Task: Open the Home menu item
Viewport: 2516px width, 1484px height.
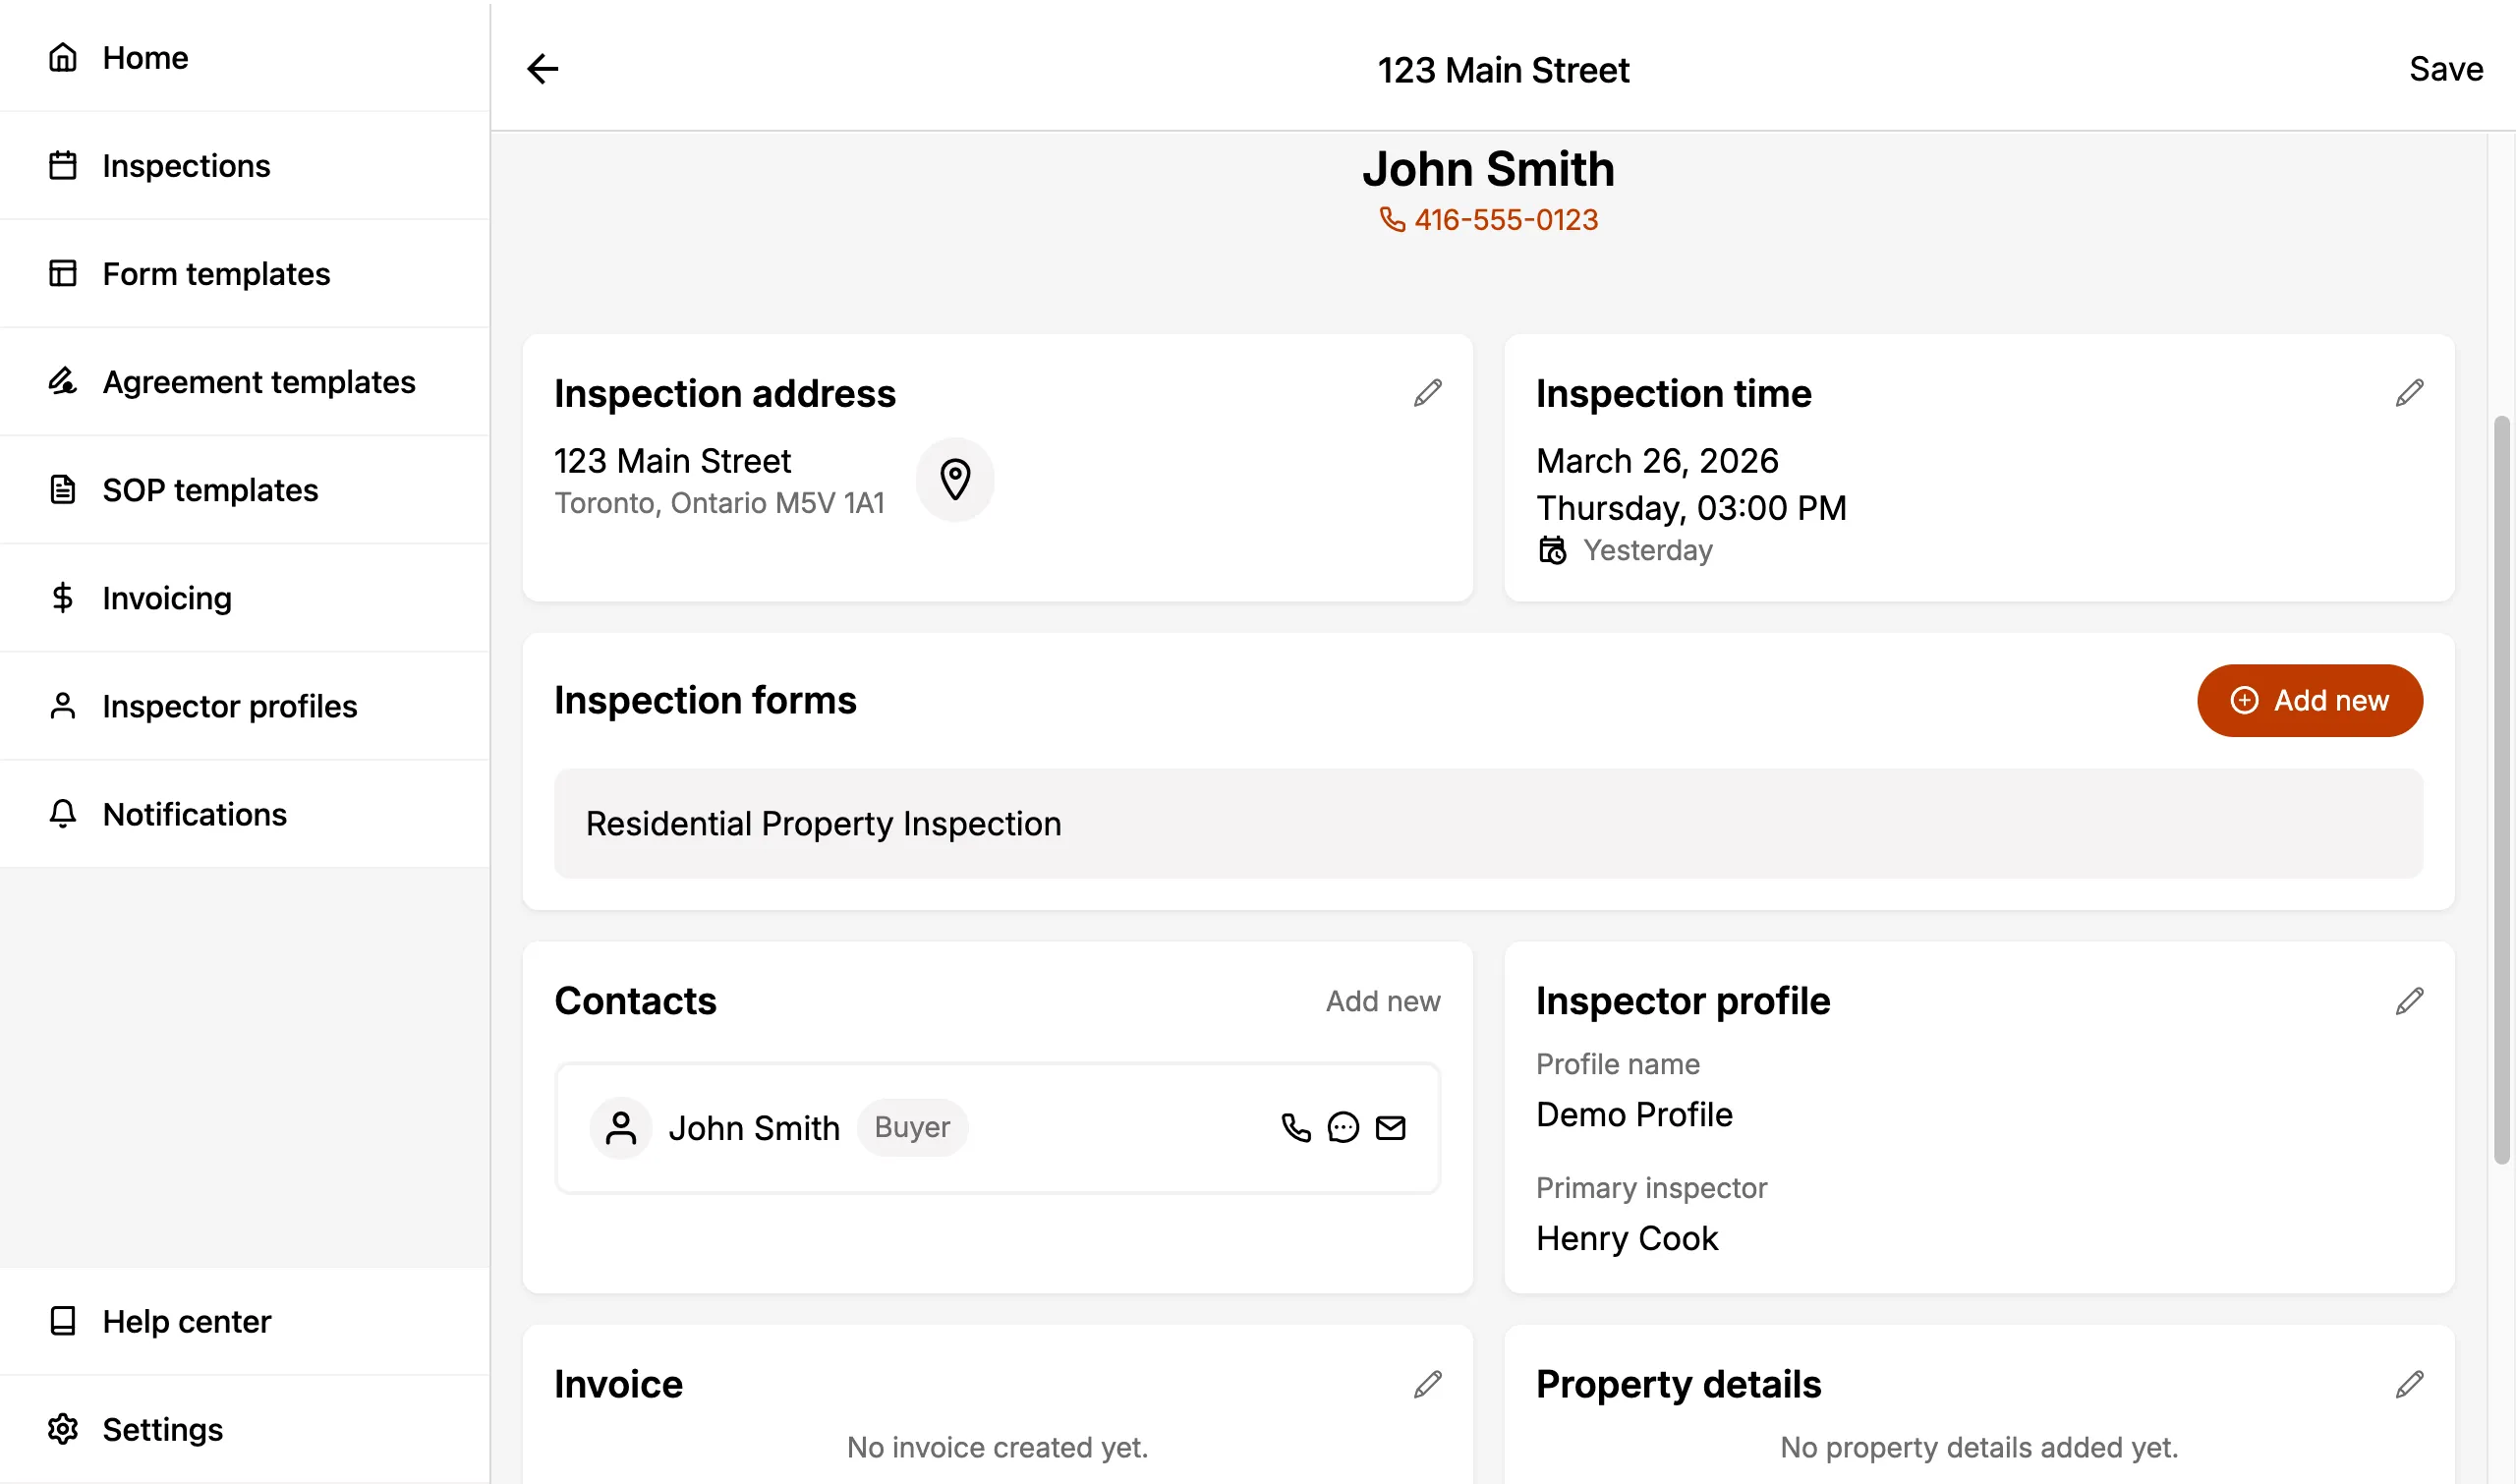Action: [245, 57]
